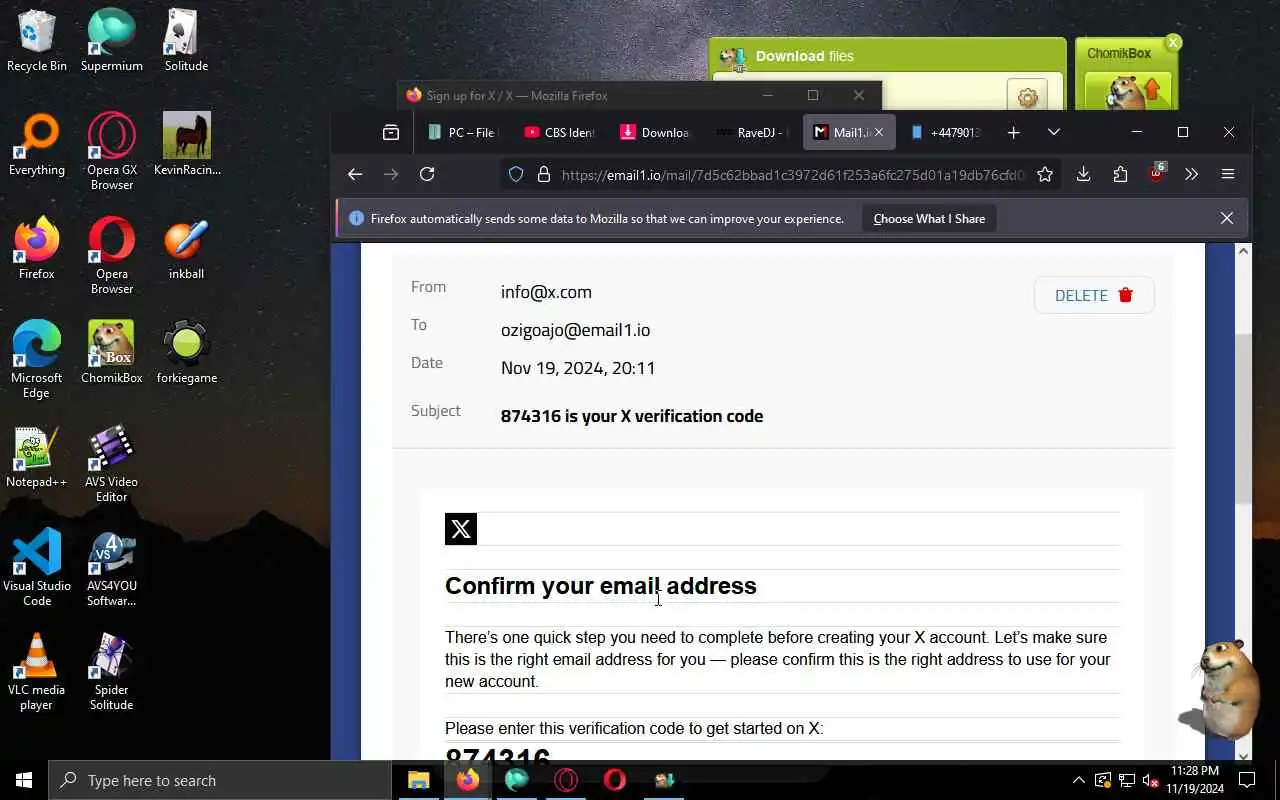1280x800 pixels.
Task: Select Supermium desktop shortcut
Action: [x=112, y=42]
